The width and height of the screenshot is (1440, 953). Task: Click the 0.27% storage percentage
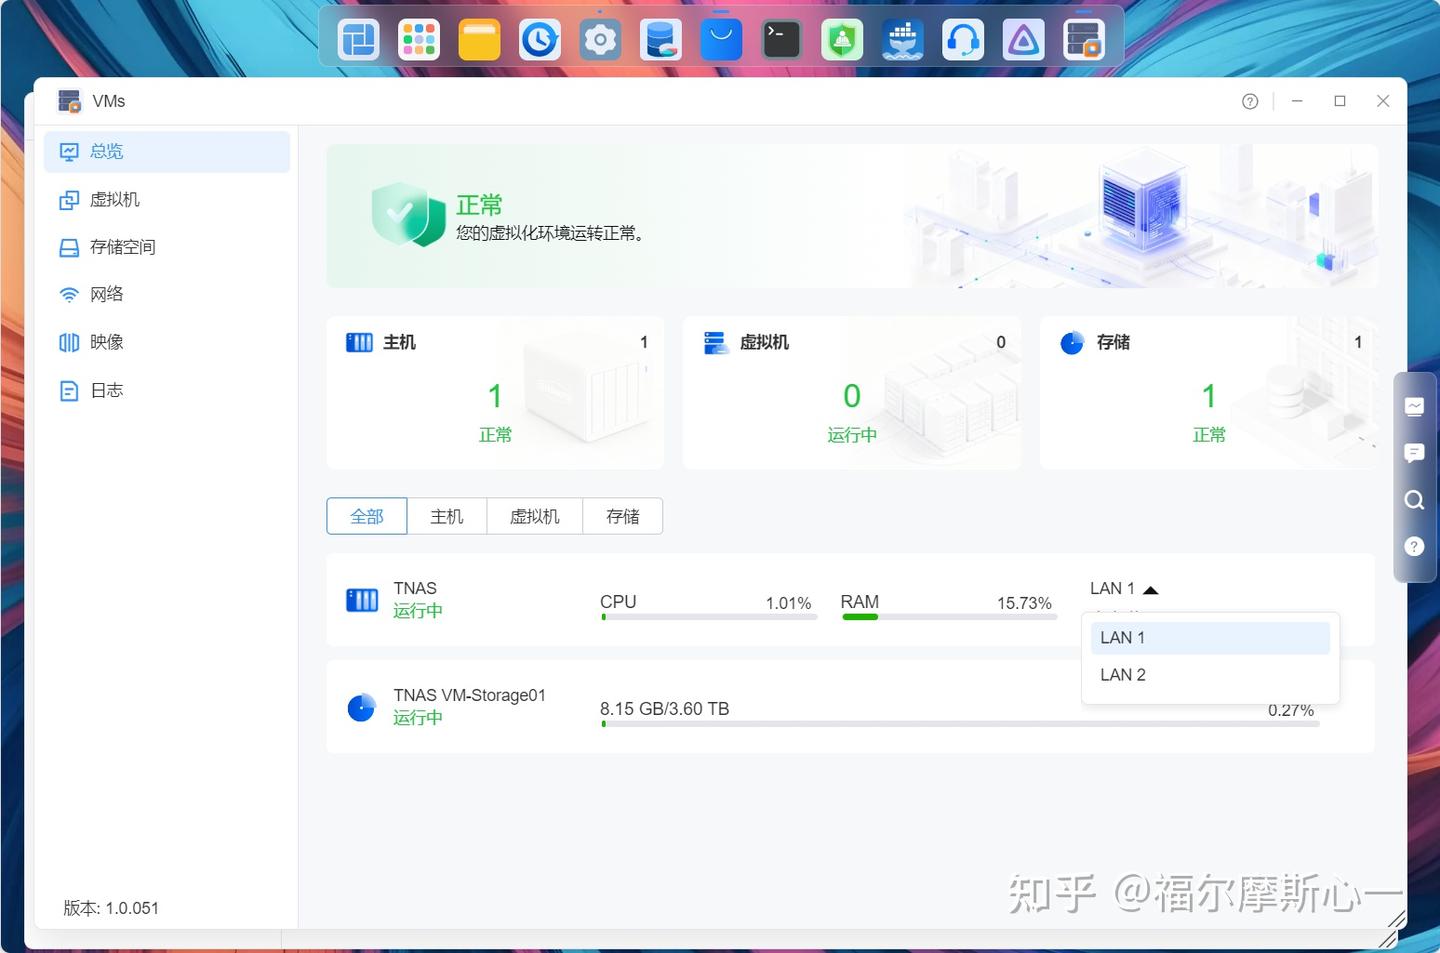pyautogui.click(x=1291, y=710)
